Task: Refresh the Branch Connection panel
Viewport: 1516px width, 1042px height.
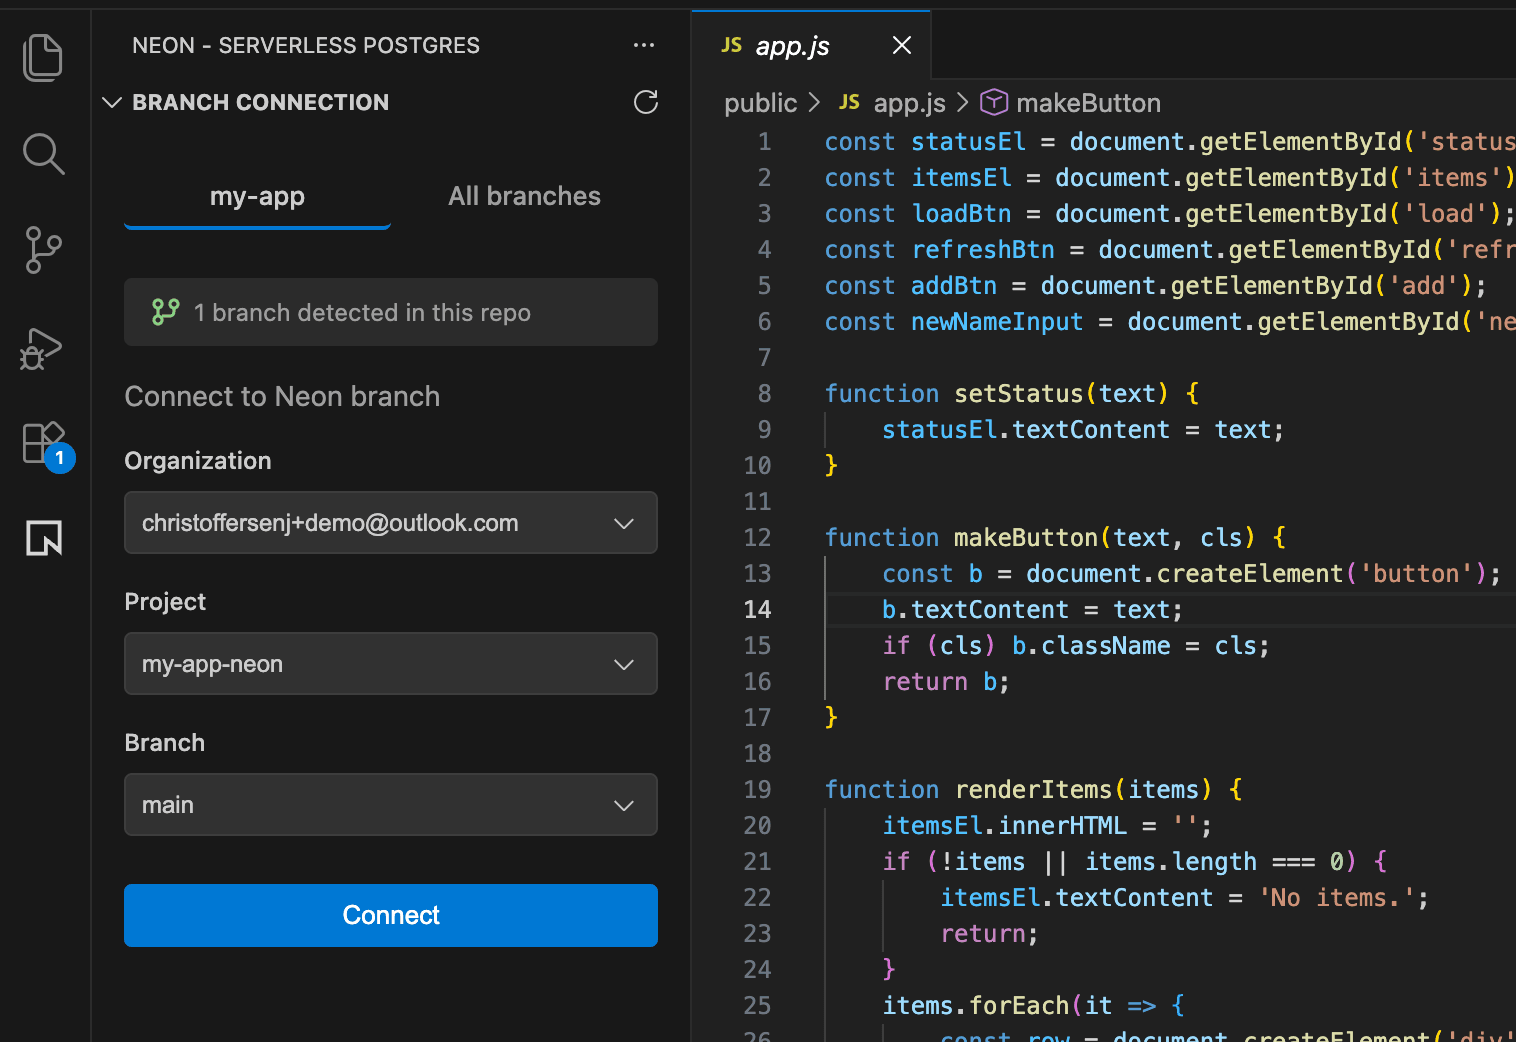Action: click(x=646, y=102)
